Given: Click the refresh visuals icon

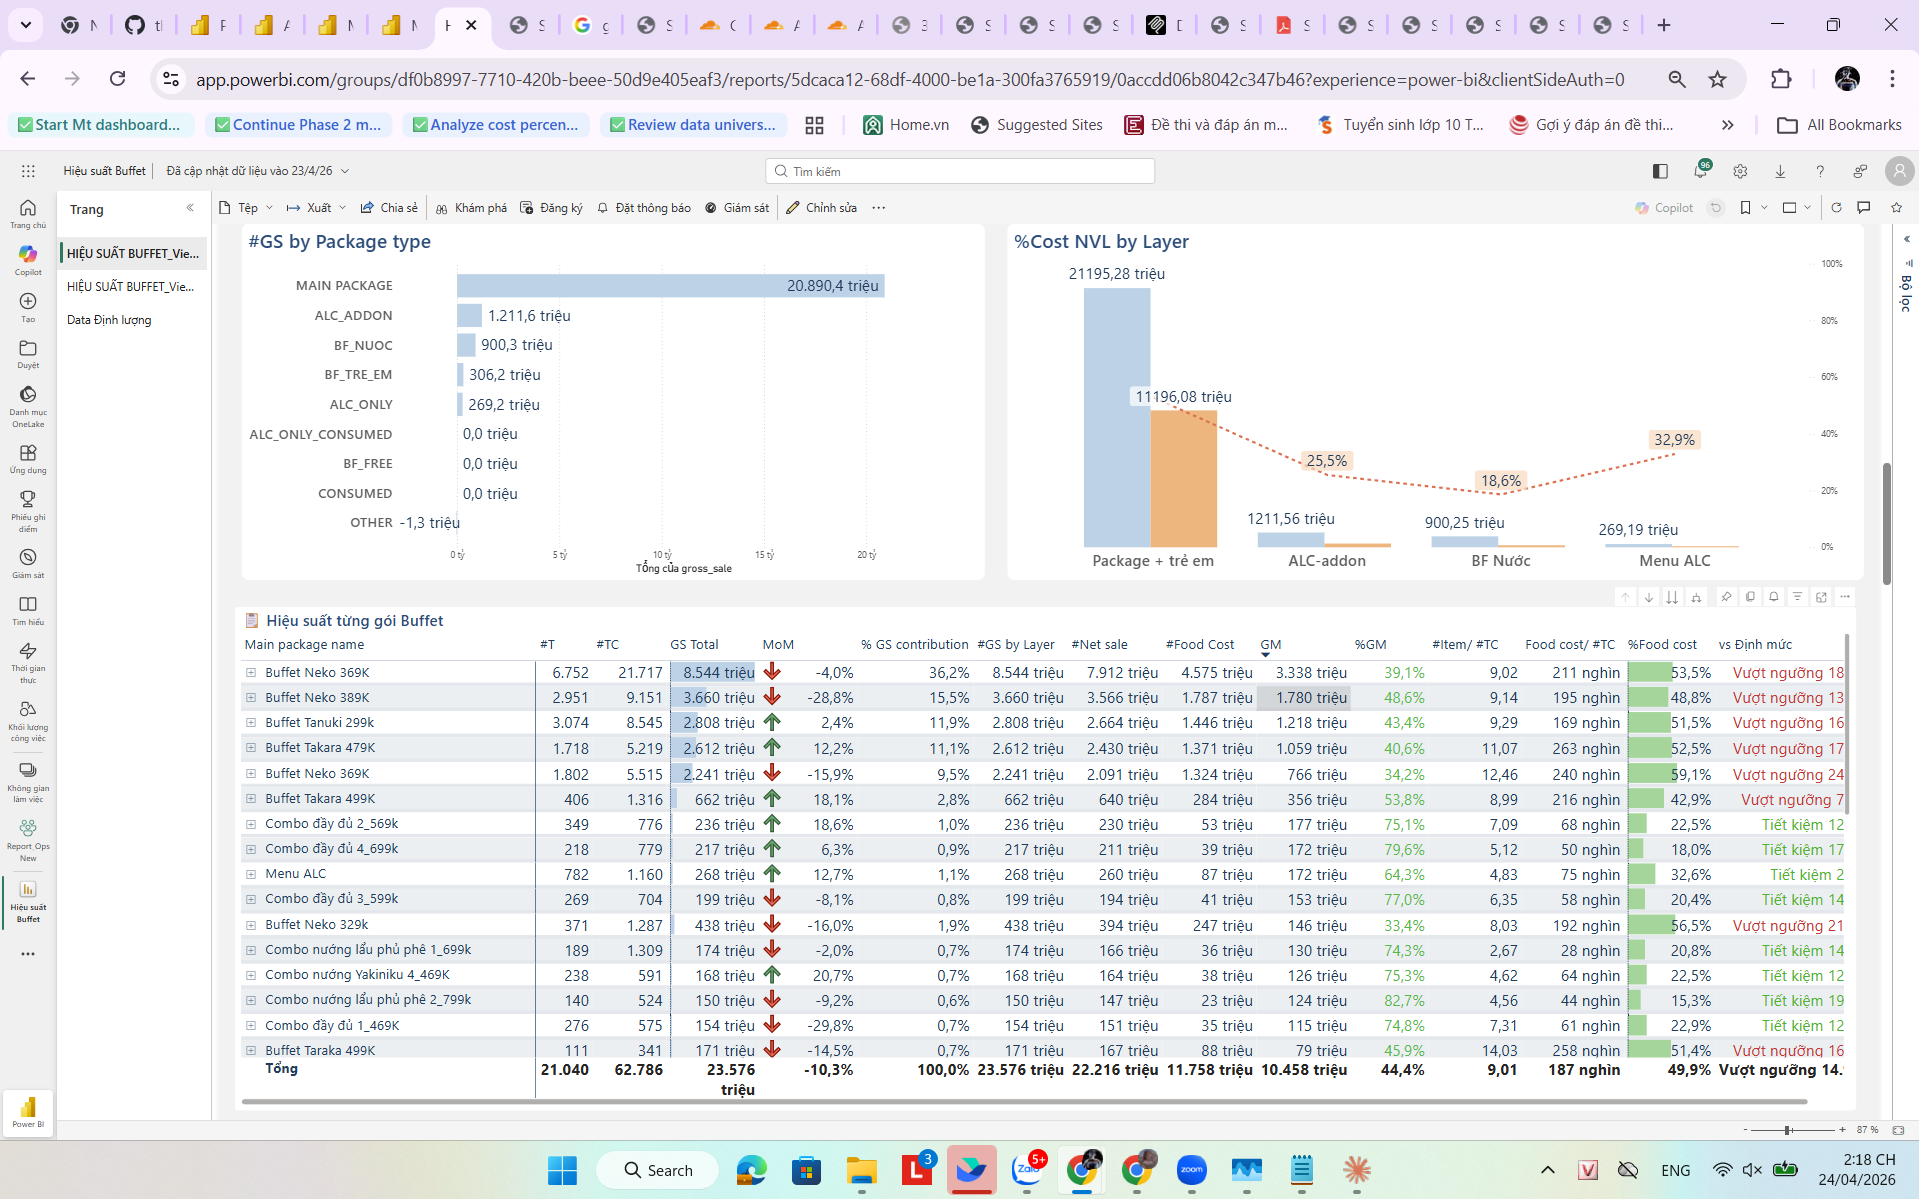Looking at the screenshot, I should click(1836, 208).
